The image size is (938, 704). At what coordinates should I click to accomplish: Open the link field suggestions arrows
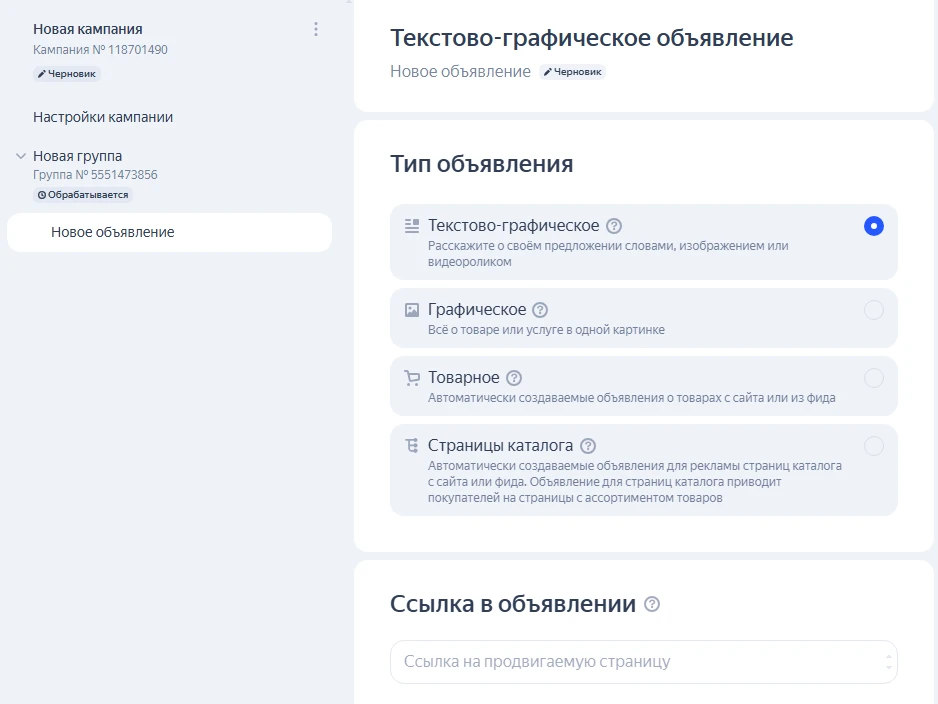coord(888,662)
